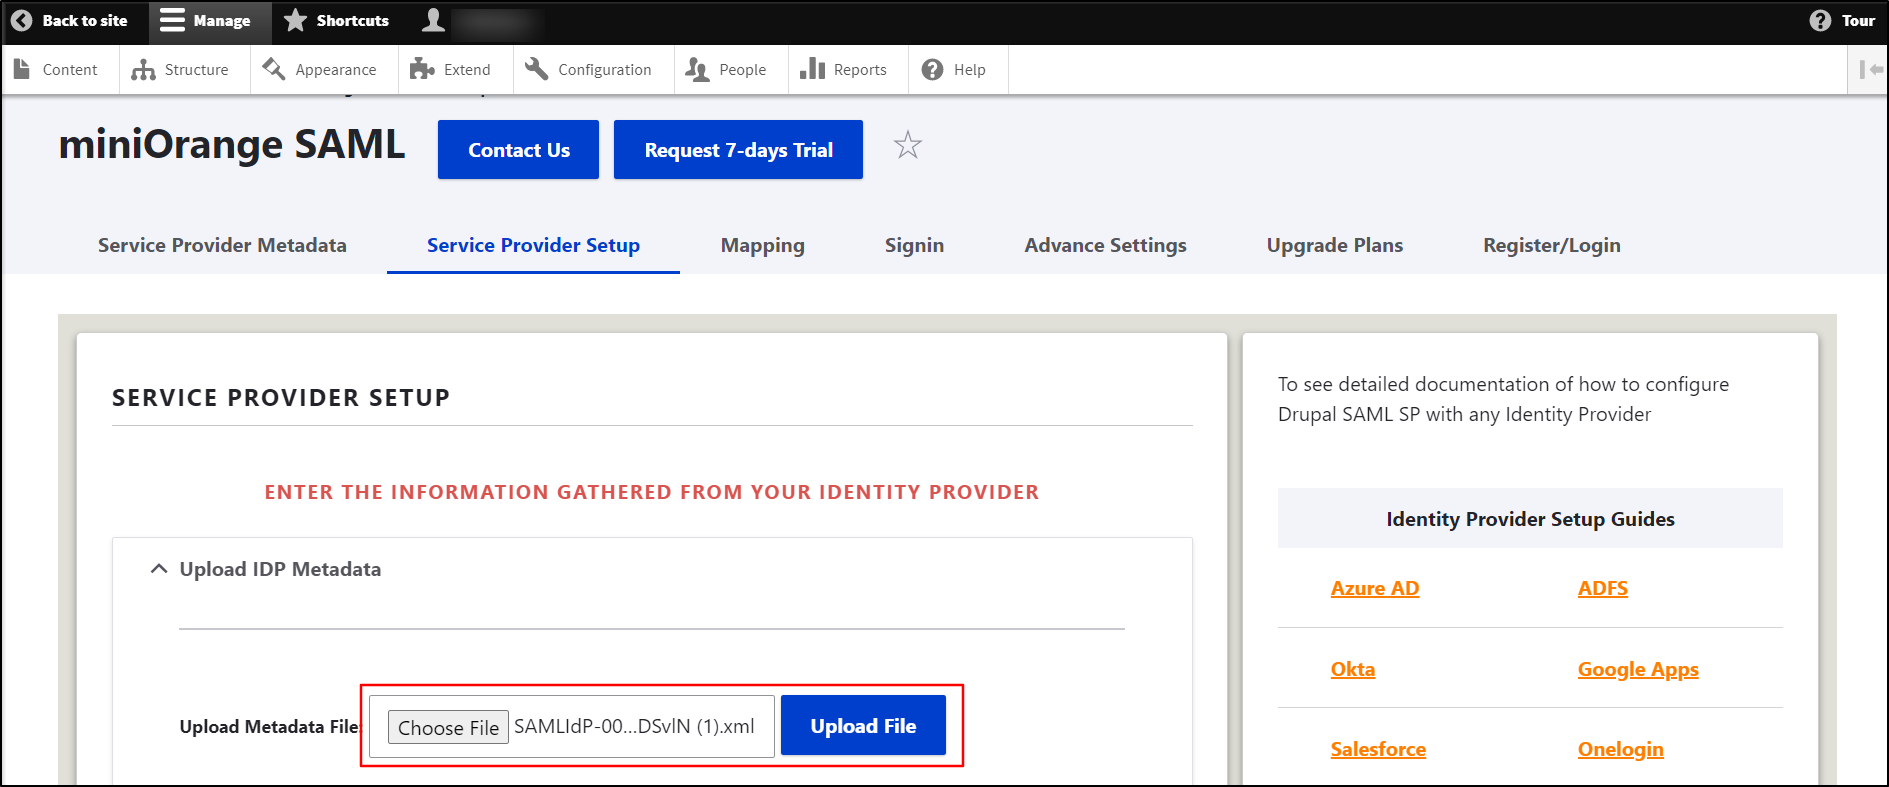The width and height of the screenshot is (1889, 787).
Task: Start the Tour via question mark icon
Action: coord(1820,20)
